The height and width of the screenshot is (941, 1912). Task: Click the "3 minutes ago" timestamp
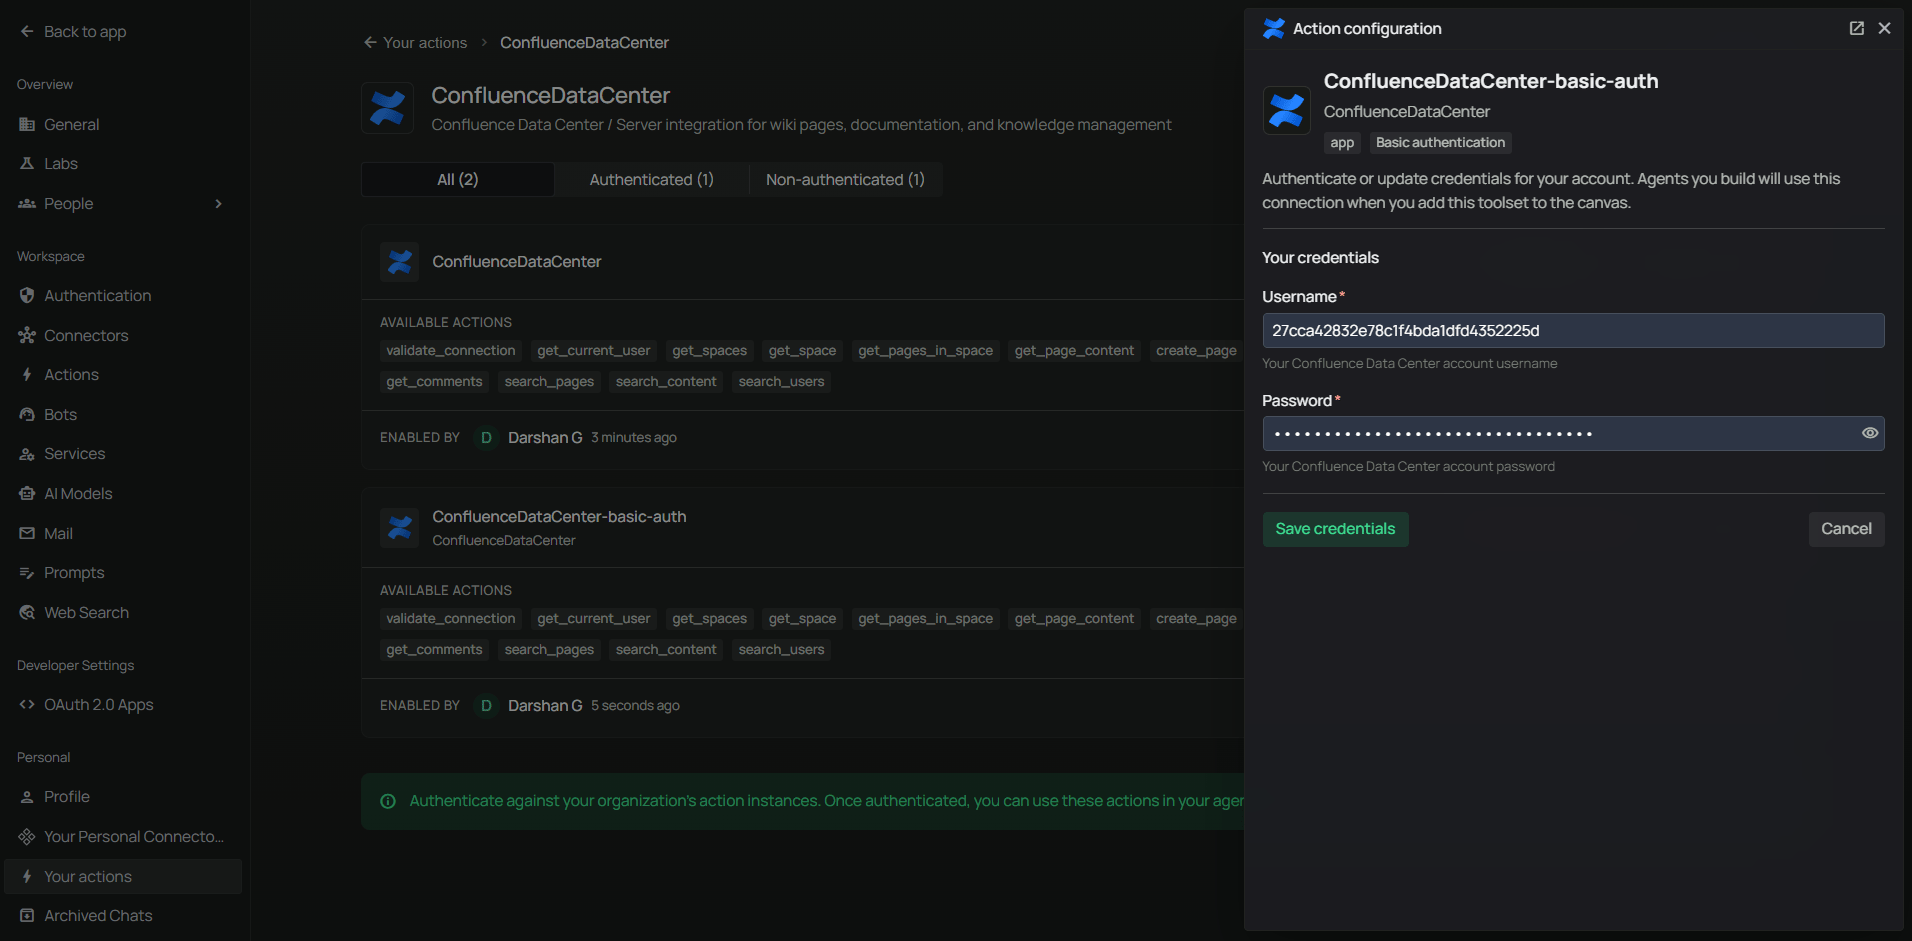click(634, 438)
